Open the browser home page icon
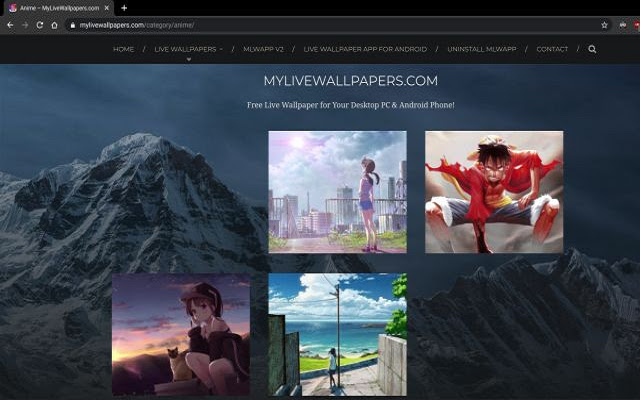 54,25
